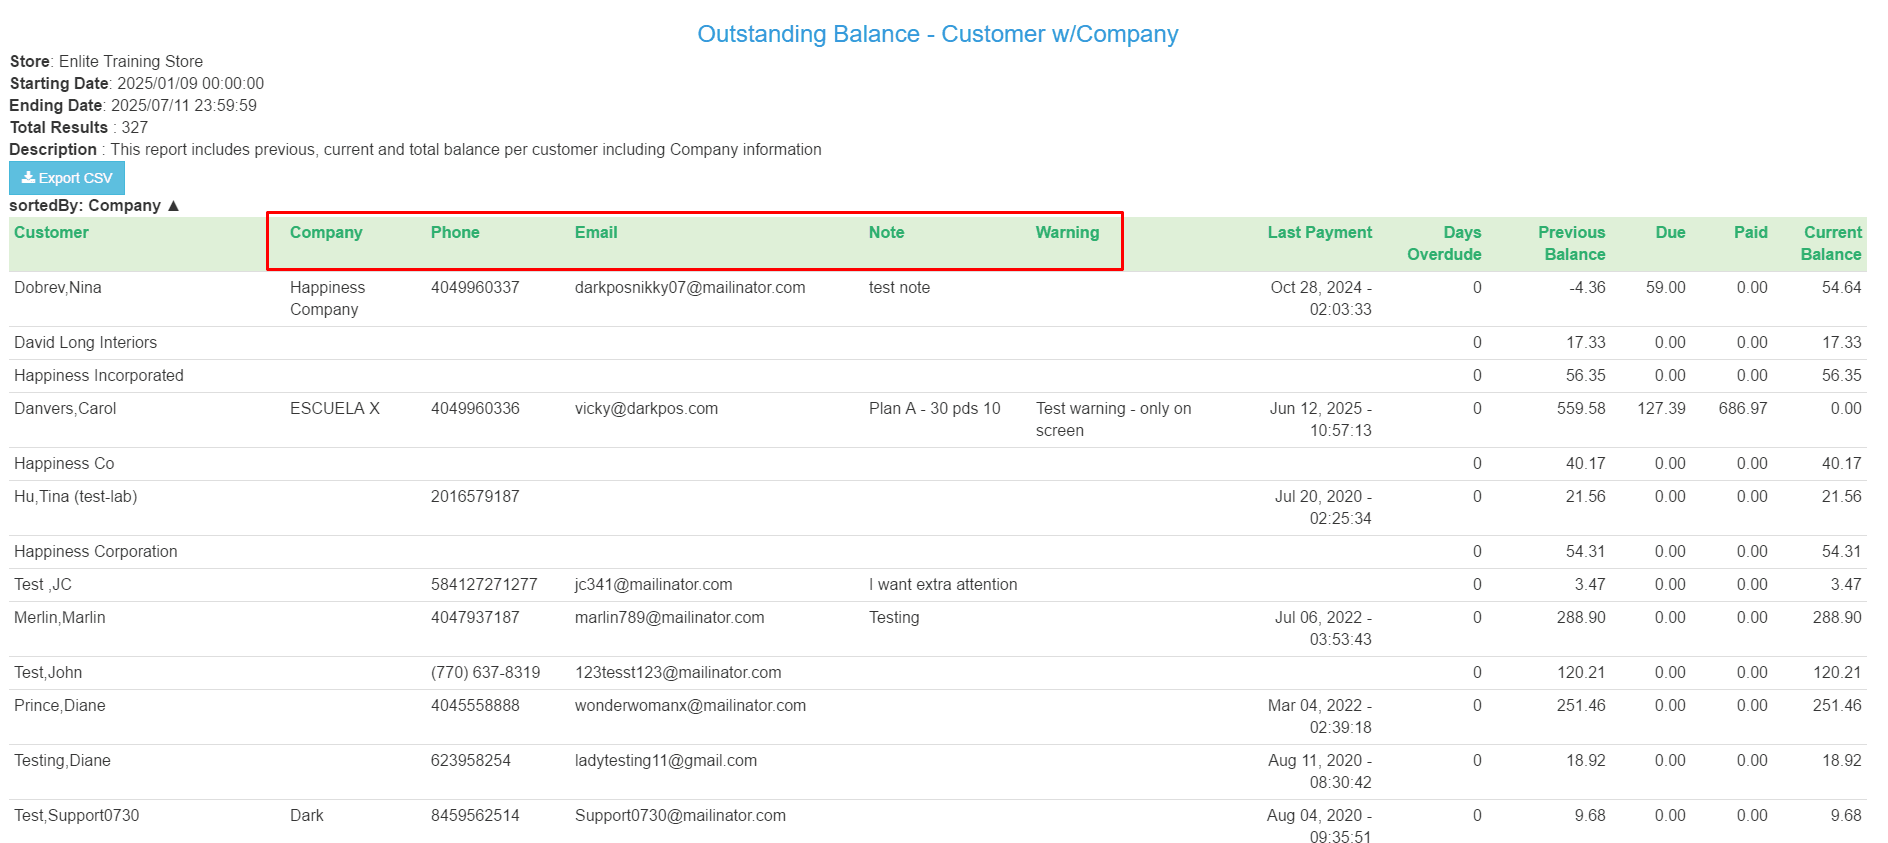The height and width of the screenshot is (843, 1888).
Task: Click last payment Jun 12, 2025
Action: tap(1321, 419)
